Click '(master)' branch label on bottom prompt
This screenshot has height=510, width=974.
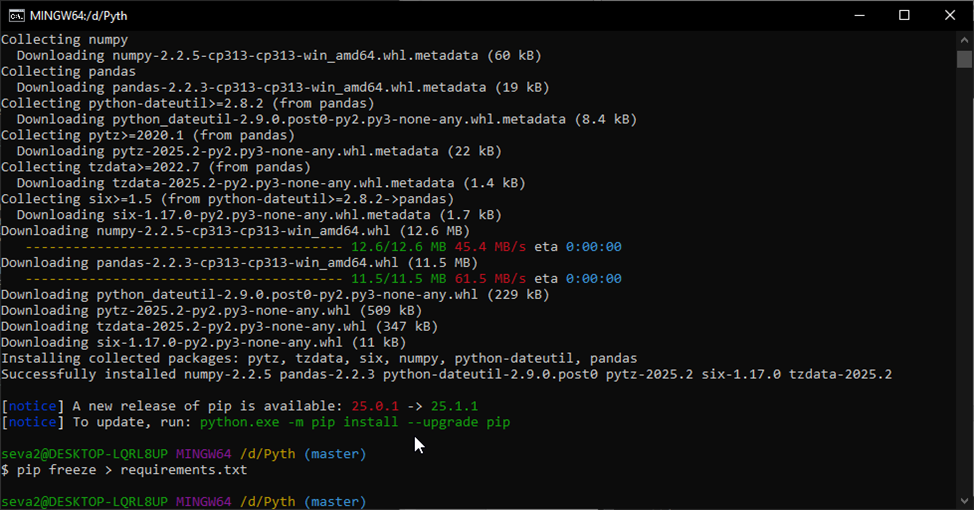coord(335,502)
